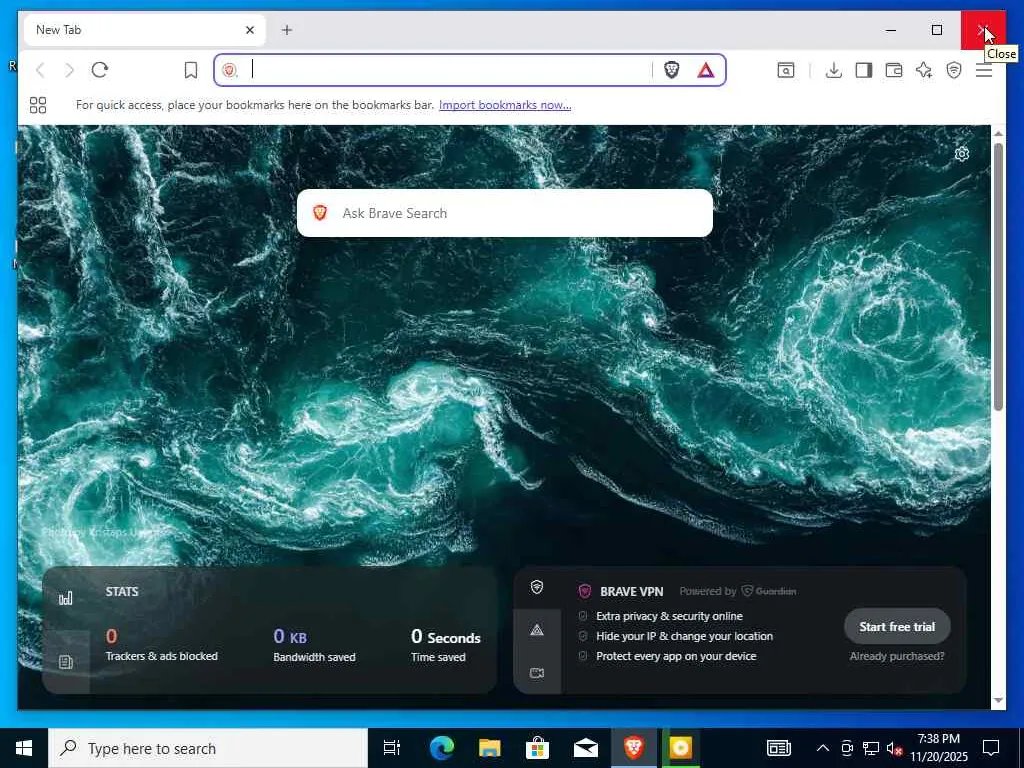The height and width of the screenshot is (768, 1024).
Task: Open Task View on the taskbar
Action: pyautogui.click(x=392, y=748)
